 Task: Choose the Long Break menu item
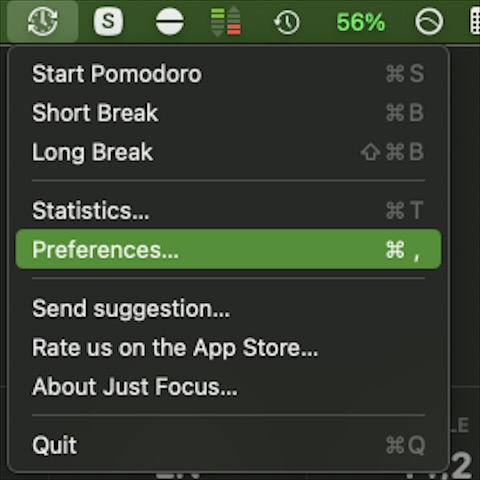tap(228, 152)
